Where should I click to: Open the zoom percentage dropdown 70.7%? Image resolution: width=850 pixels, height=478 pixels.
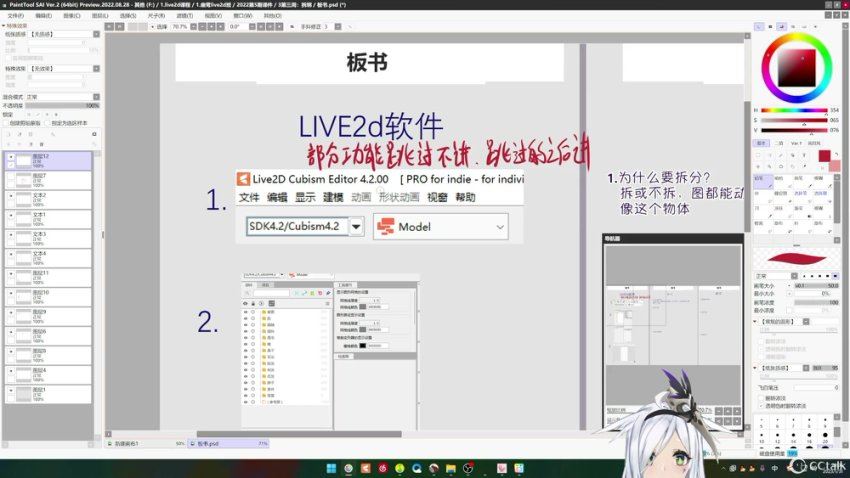[x=194, y=26]
